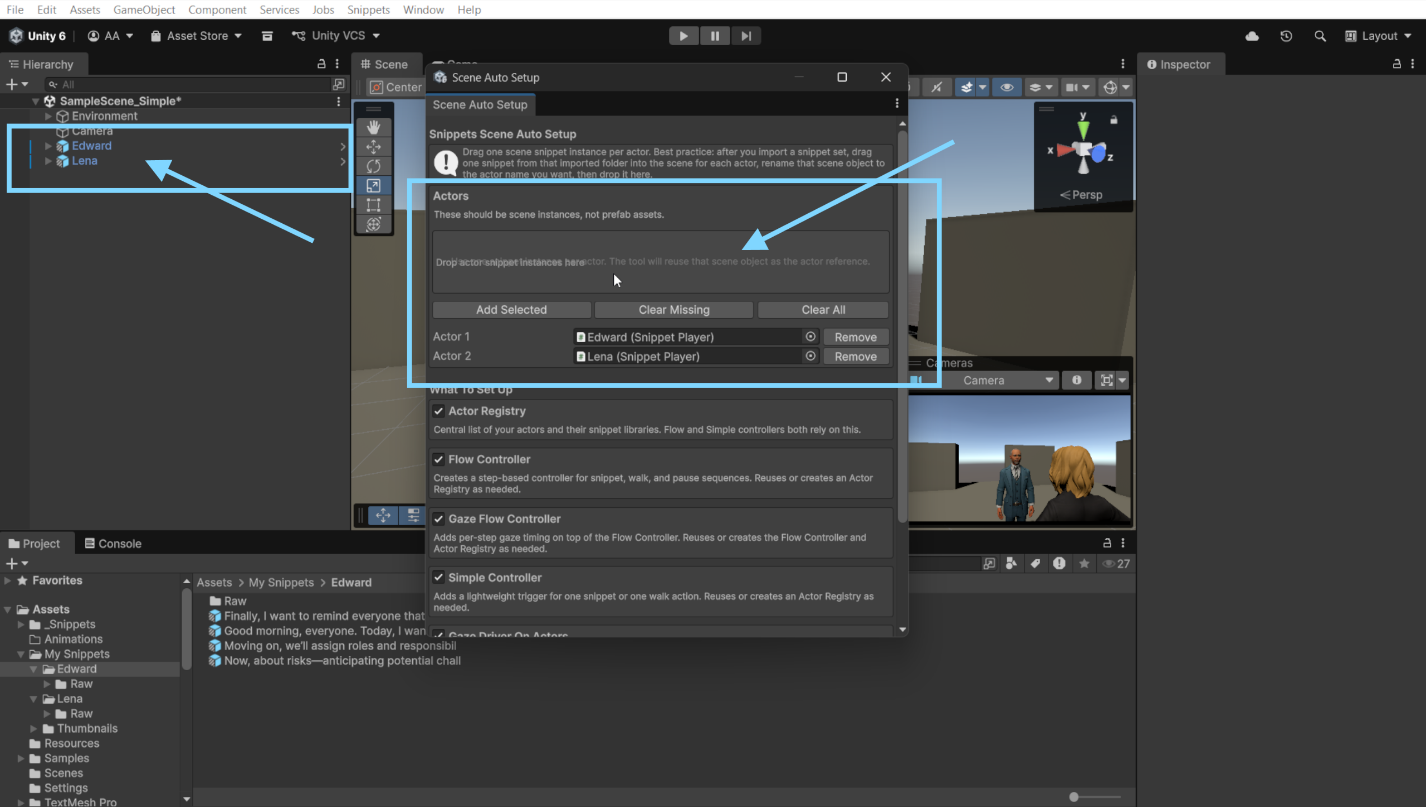Open the global Search magnifier
This screenshot has width=1426, height=807.
pyautogui.click(x=1320, y=36)
